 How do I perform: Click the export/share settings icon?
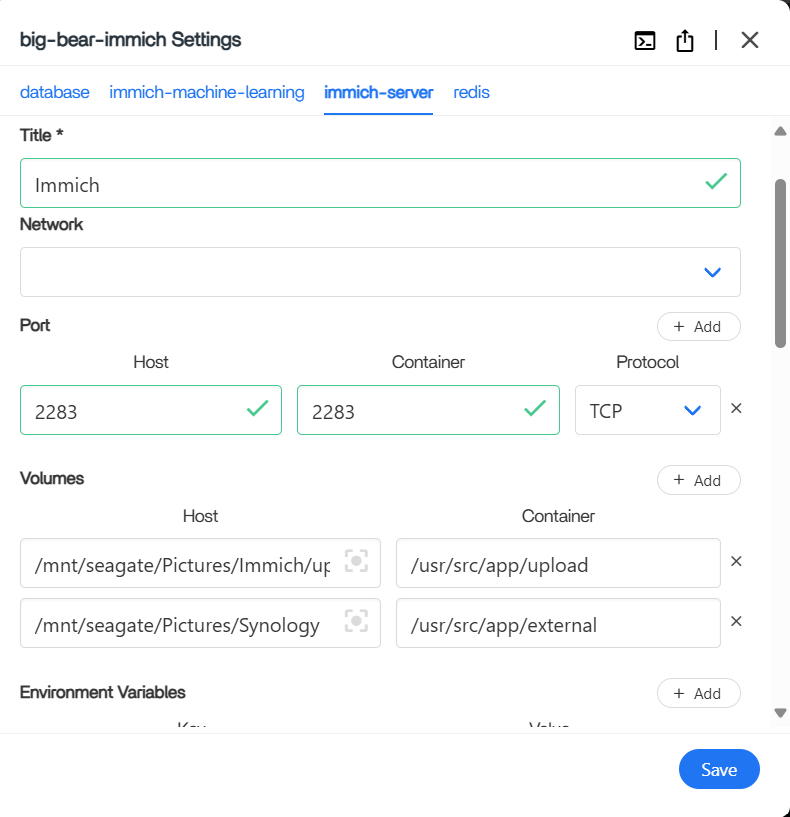[x=685, y=41]
